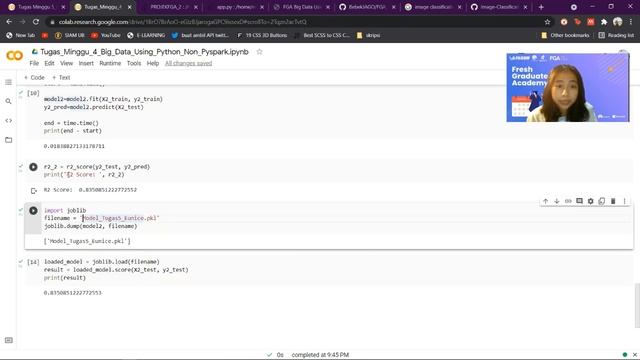Select cell [10] execution count
640x360 pixels.
click(33, 93)
